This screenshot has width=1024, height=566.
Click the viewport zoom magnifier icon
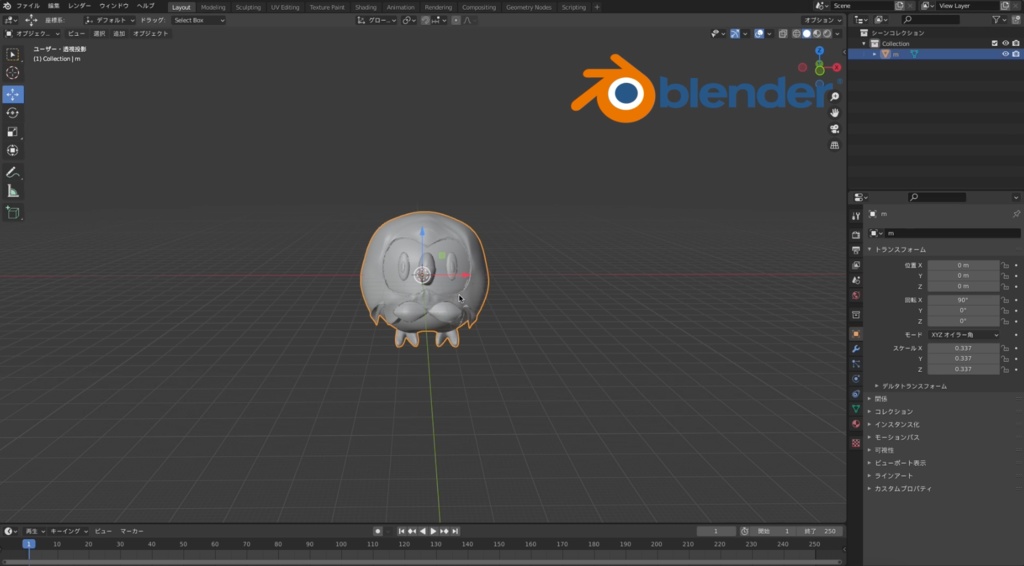(835, 97)
